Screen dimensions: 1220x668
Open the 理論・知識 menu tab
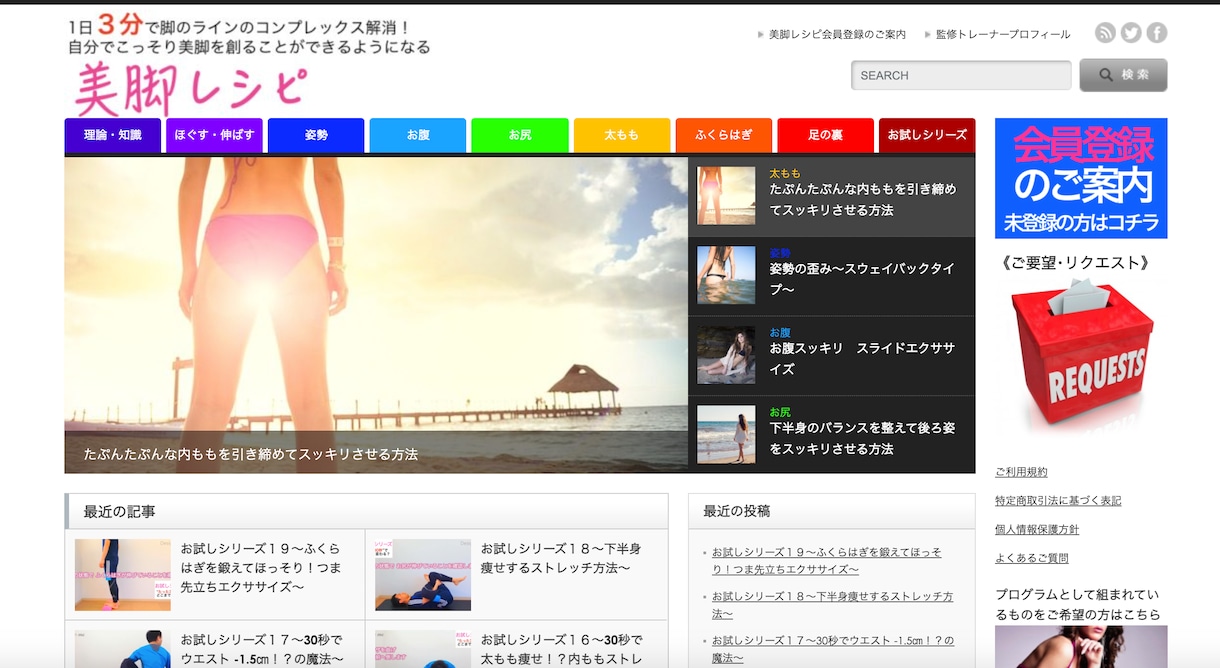(x=113, y=135)
